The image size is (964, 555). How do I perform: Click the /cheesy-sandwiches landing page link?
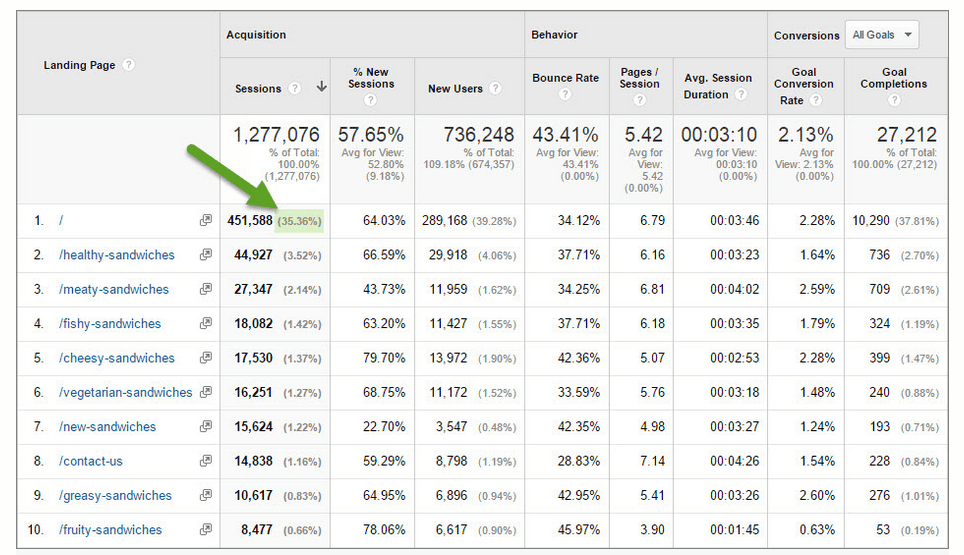pos(117,358)
